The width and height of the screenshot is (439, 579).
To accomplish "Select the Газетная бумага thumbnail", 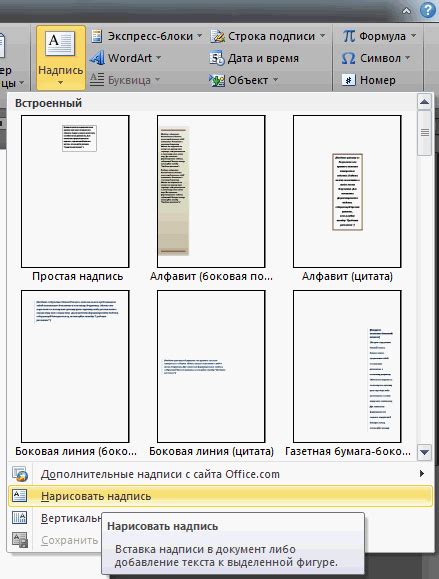I will click(347, 366).
